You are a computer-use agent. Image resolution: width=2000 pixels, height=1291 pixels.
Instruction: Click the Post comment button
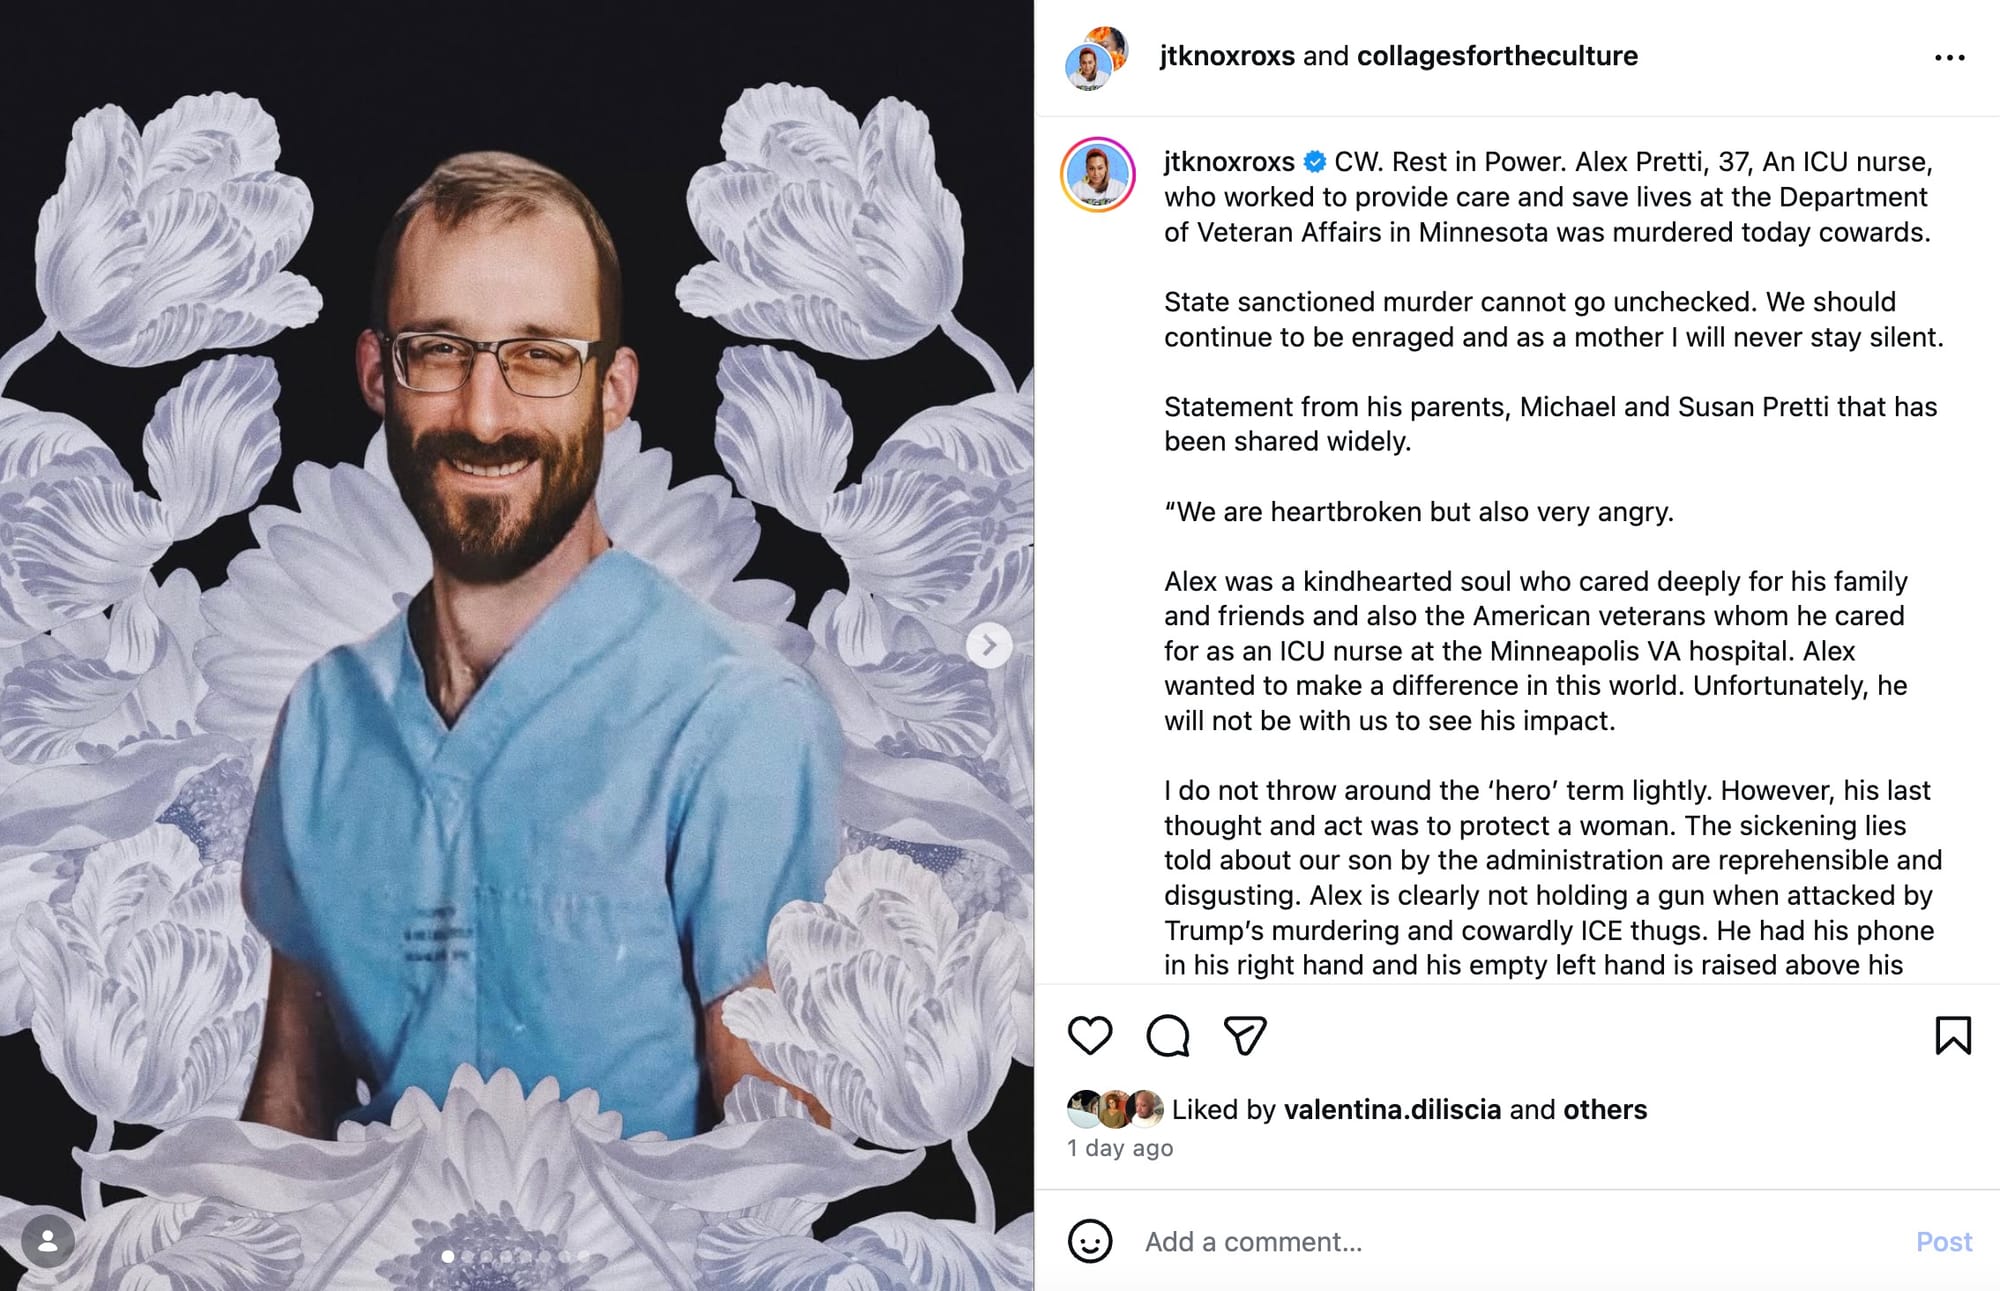pos(1943,1241)
